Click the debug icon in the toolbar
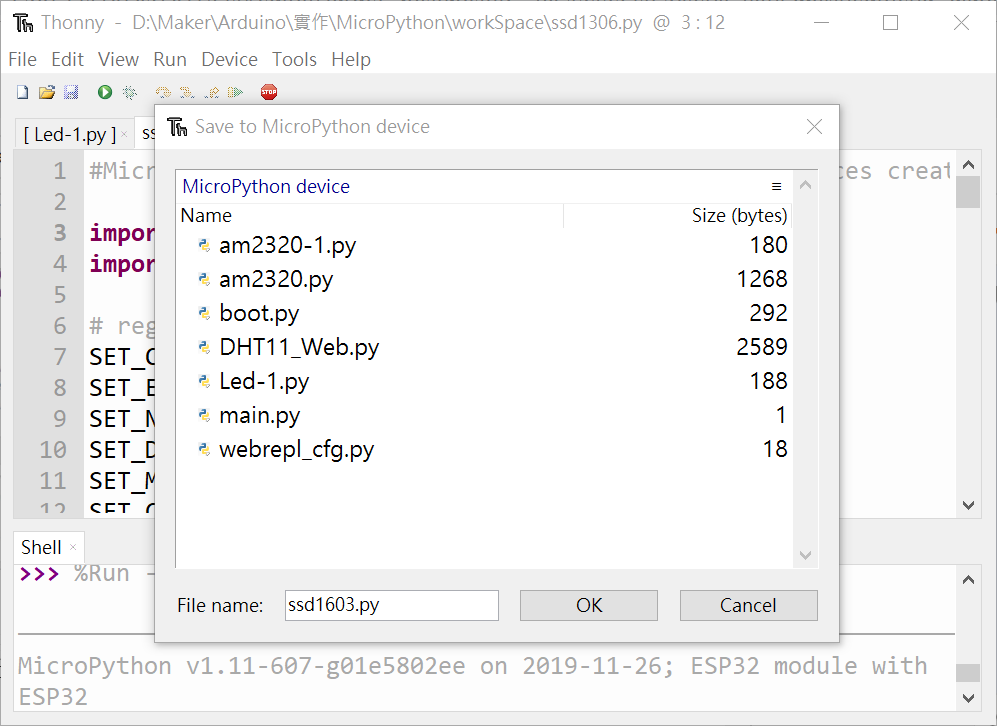Viewport: 997px width, 726px height. pos(130,91)
